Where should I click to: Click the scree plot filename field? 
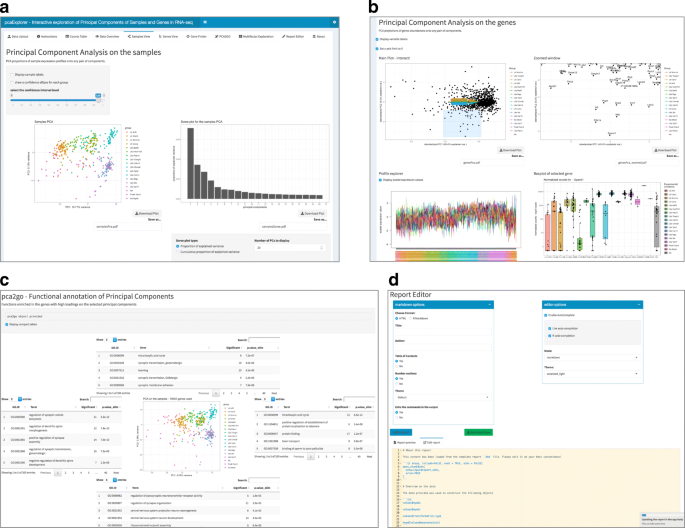[293, 227]
